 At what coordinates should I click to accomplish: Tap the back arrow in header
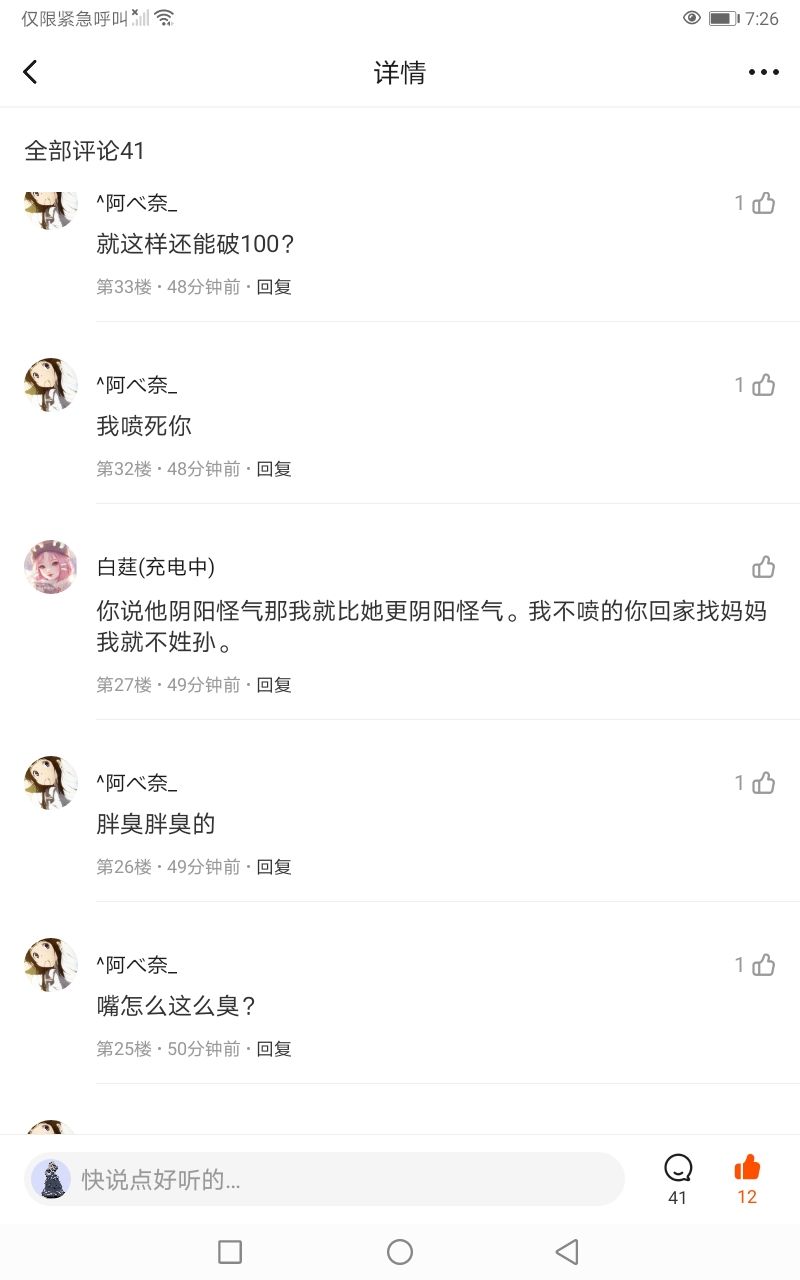click(31, 72)
